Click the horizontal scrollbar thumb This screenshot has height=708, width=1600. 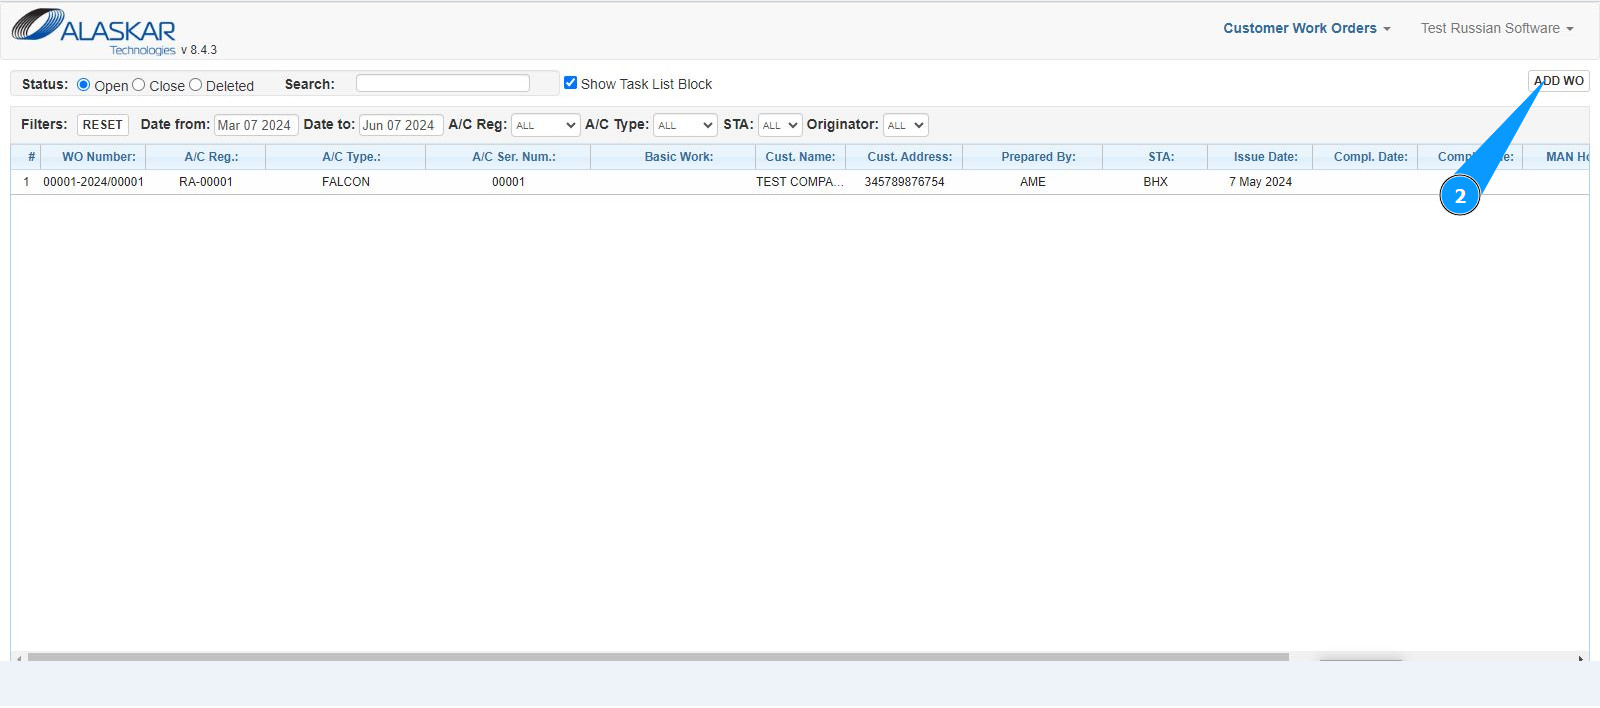point(658,657)
